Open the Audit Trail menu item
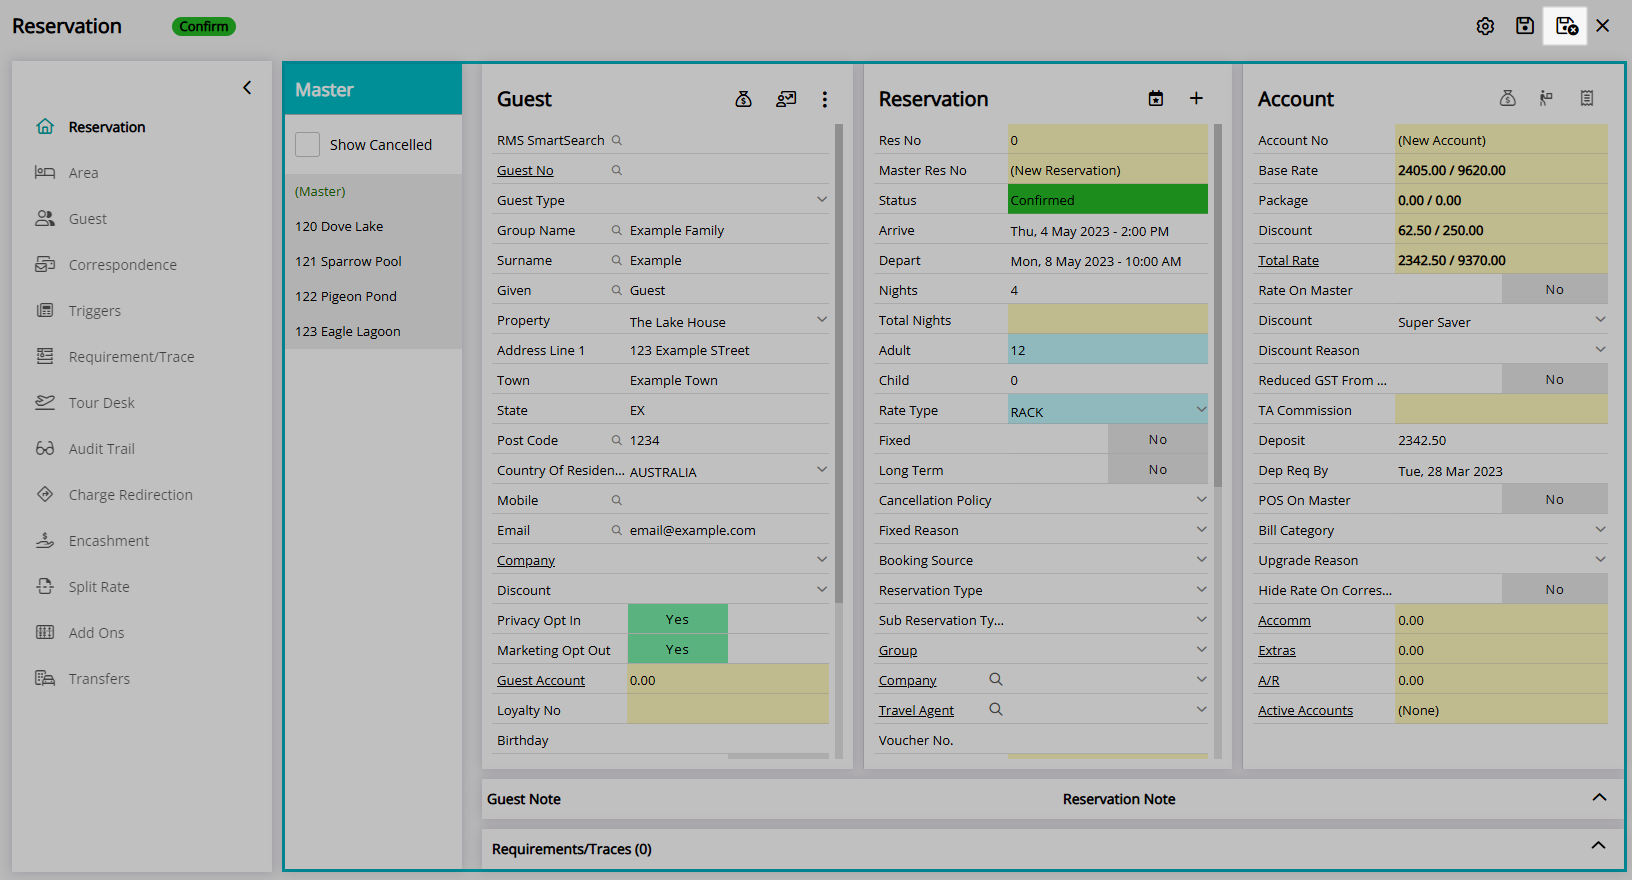Image resolution: width=1632 pixels, height=880 pixels. pos(101,449)
